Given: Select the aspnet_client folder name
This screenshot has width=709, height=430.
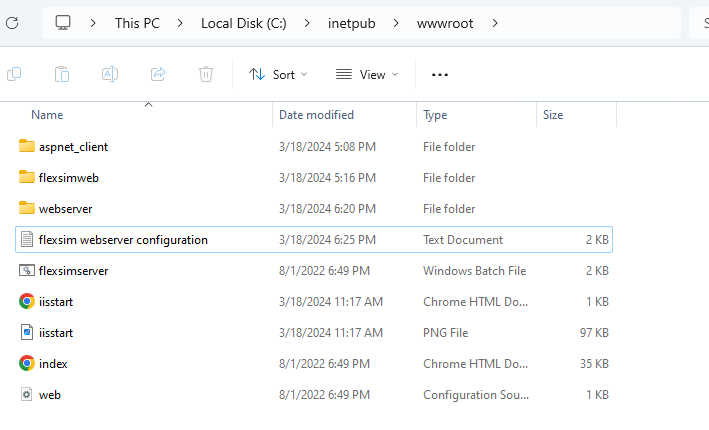Looking at the screenshot, I should 73,147.
